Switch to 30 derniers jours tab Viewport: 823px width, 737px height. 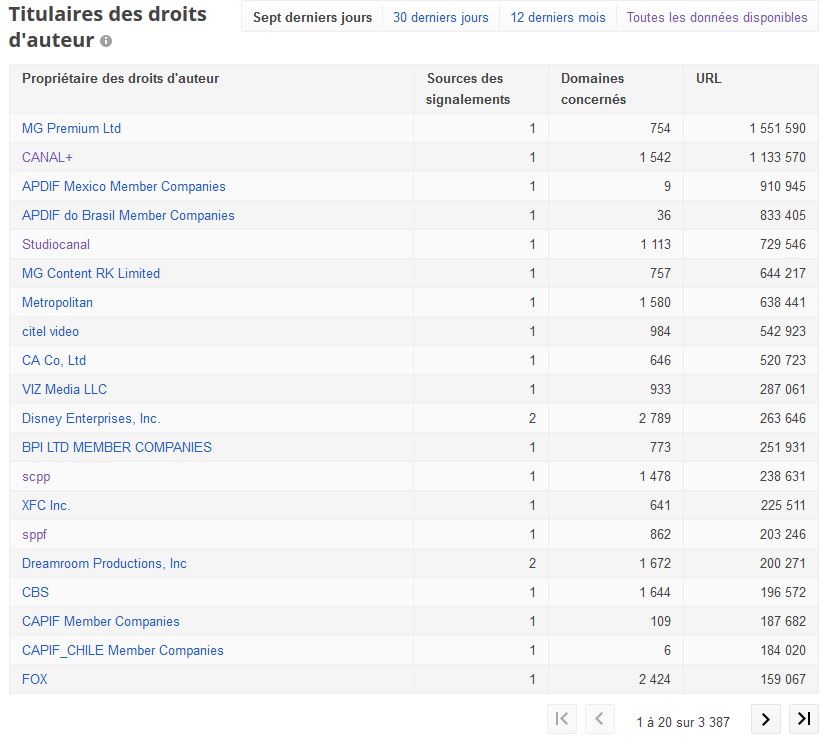pyautogui.click(x=441, y=17)
